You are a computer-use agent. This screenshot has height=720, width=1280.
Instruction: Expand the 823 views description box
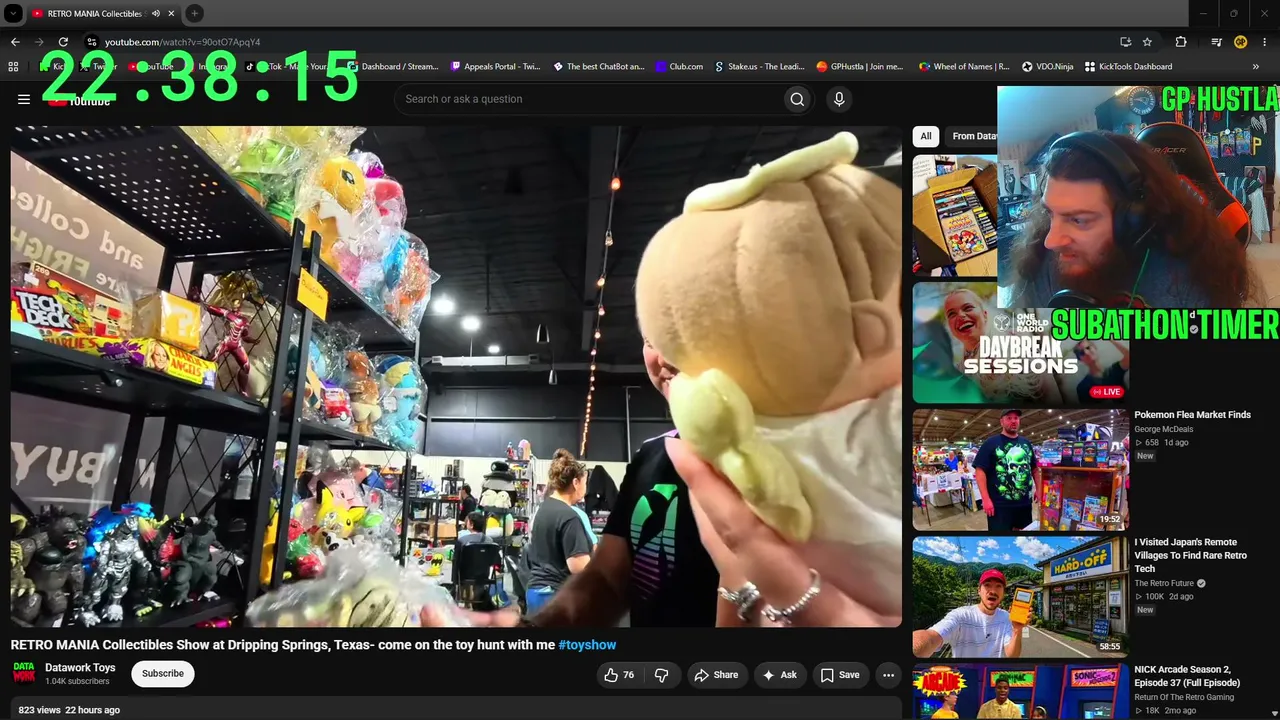click(x=456, y=709)
